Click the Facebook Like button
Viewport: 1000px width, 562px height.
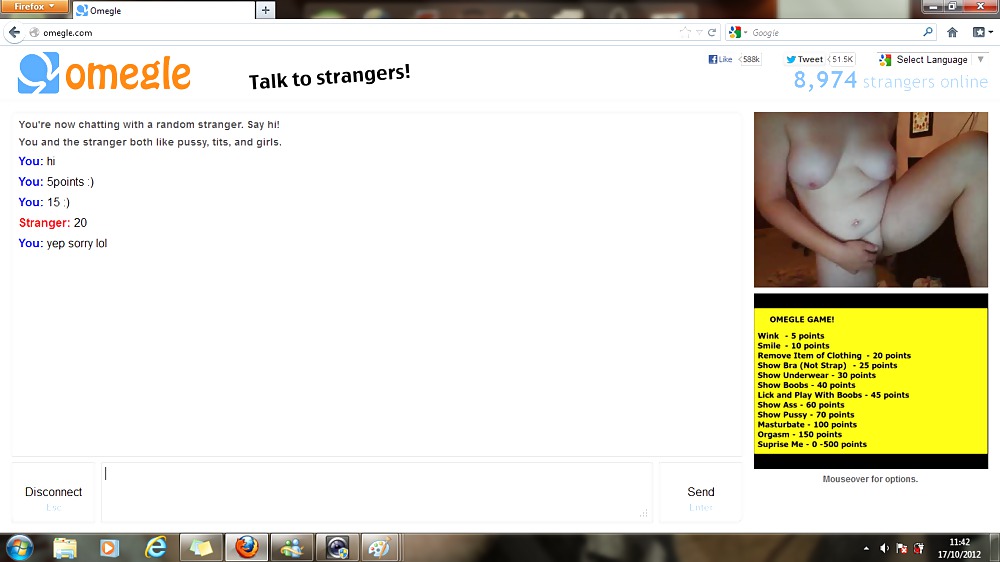[721, 59]
